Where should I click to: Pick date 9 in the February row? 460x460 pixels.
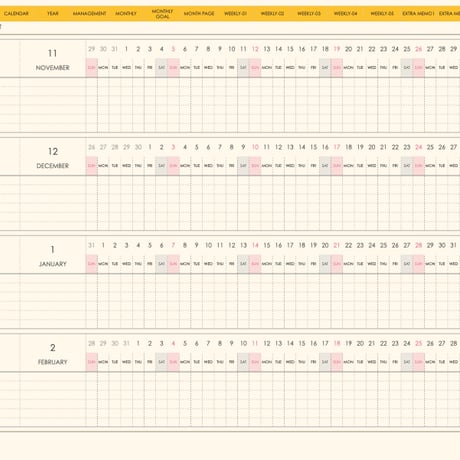click(x=232, y=343)
